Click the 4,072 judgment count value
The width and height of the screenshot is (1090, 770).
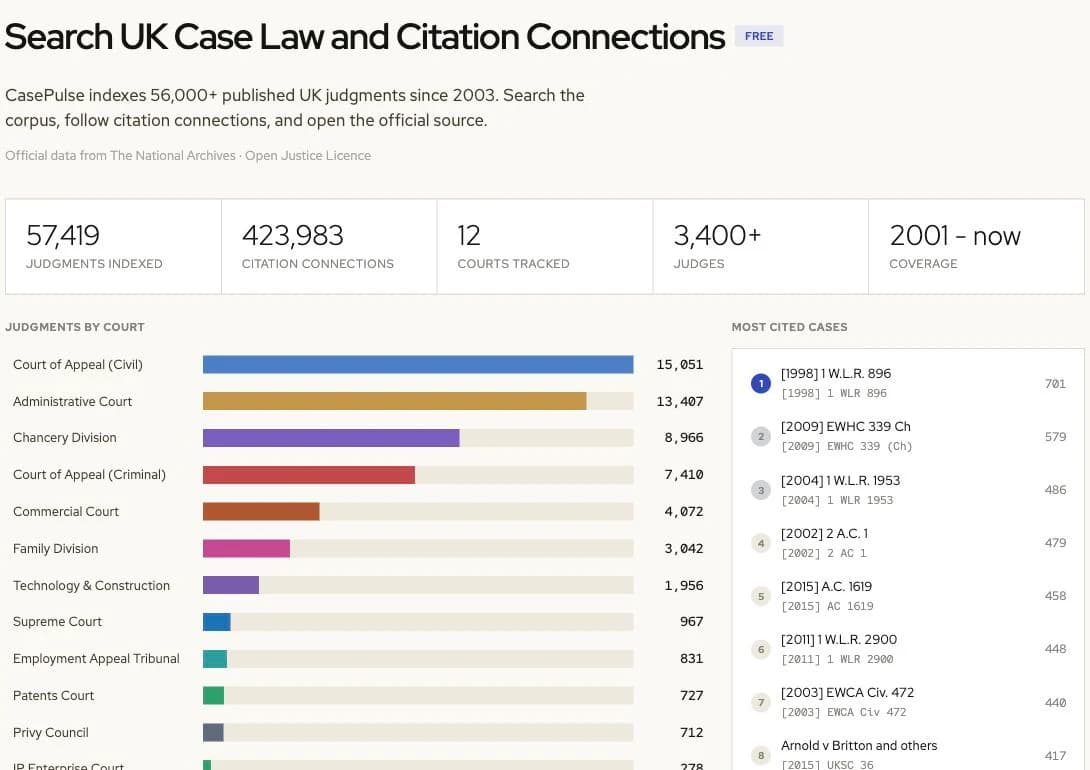pos(683,511)
